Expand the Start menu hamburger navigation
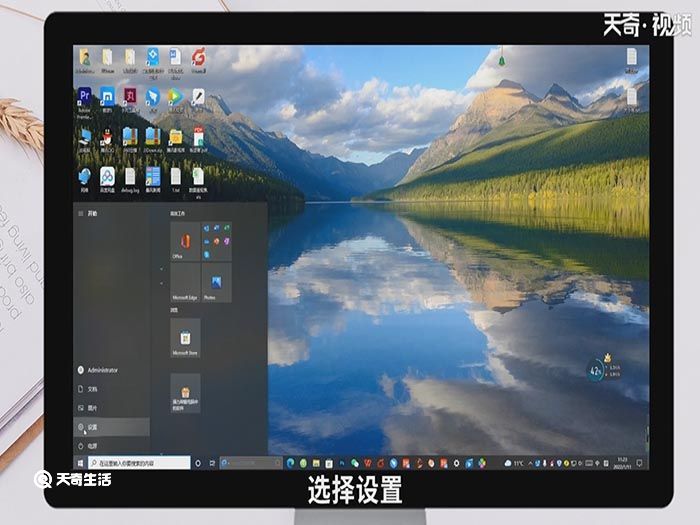700x525 pixels. pyautogui.click(x=81, y=214)
